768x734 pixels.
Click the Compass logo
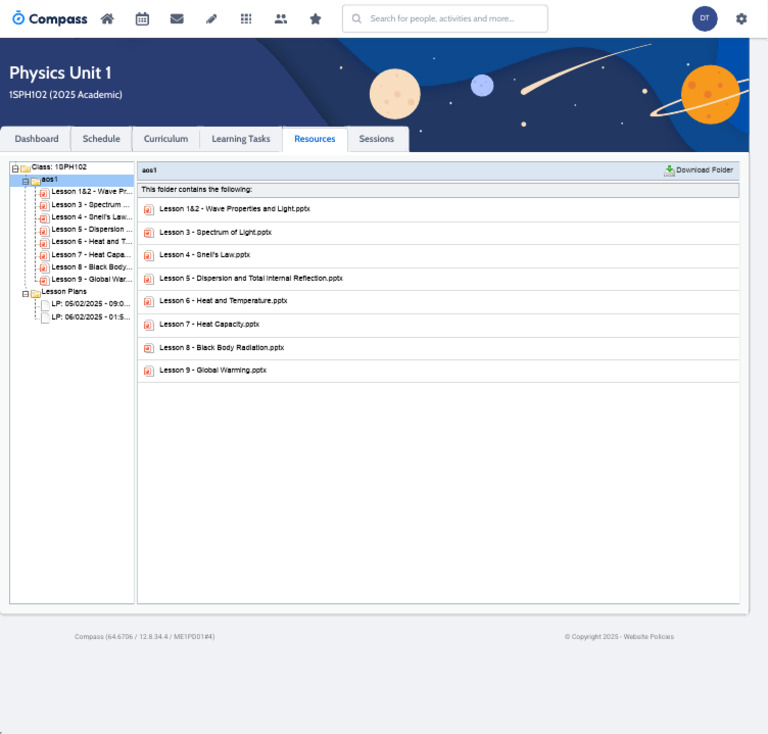[49, 19]
